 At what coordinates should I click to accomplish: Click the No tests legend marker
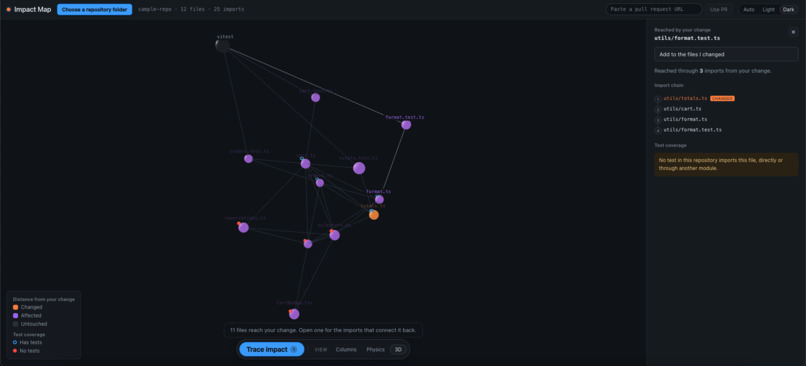(15, 351)
